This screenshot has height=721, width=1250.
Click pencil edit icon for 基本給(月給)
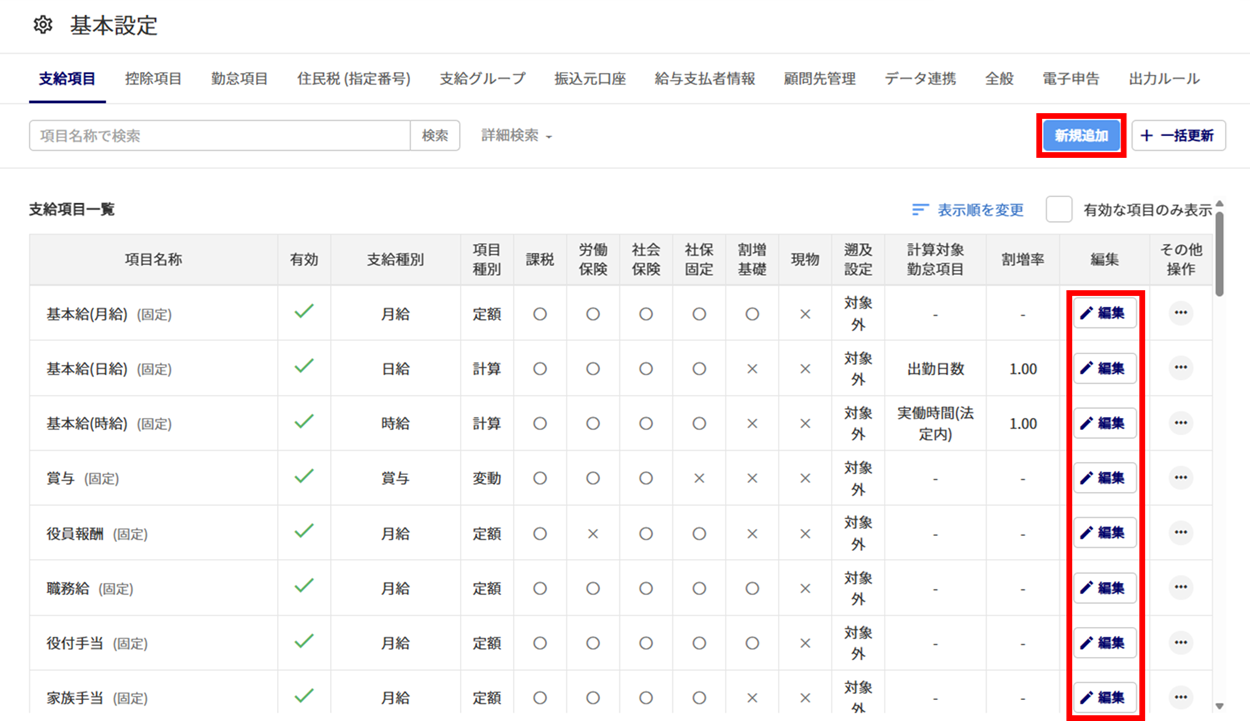coord(1087,314)
